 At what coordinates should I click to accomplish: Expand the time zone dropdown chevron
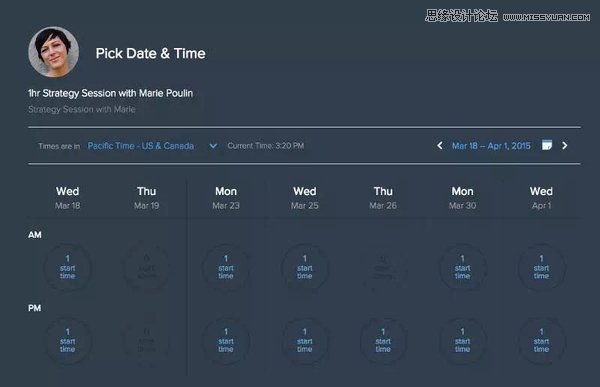pyautogui.click(x=213, y=146)
